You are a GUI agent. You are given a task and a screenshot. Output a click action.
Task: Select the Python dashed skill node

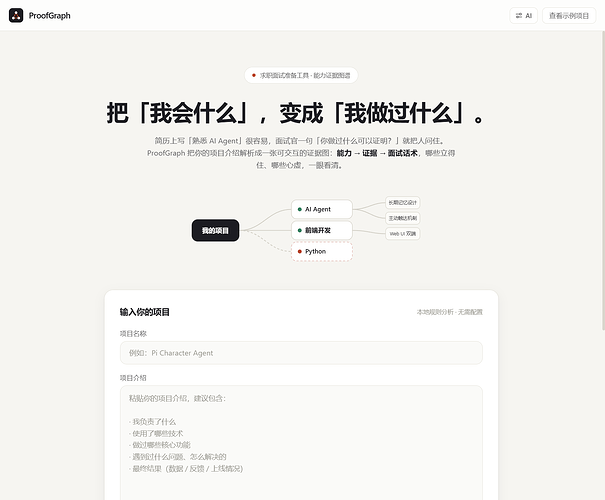click(322, 252)
